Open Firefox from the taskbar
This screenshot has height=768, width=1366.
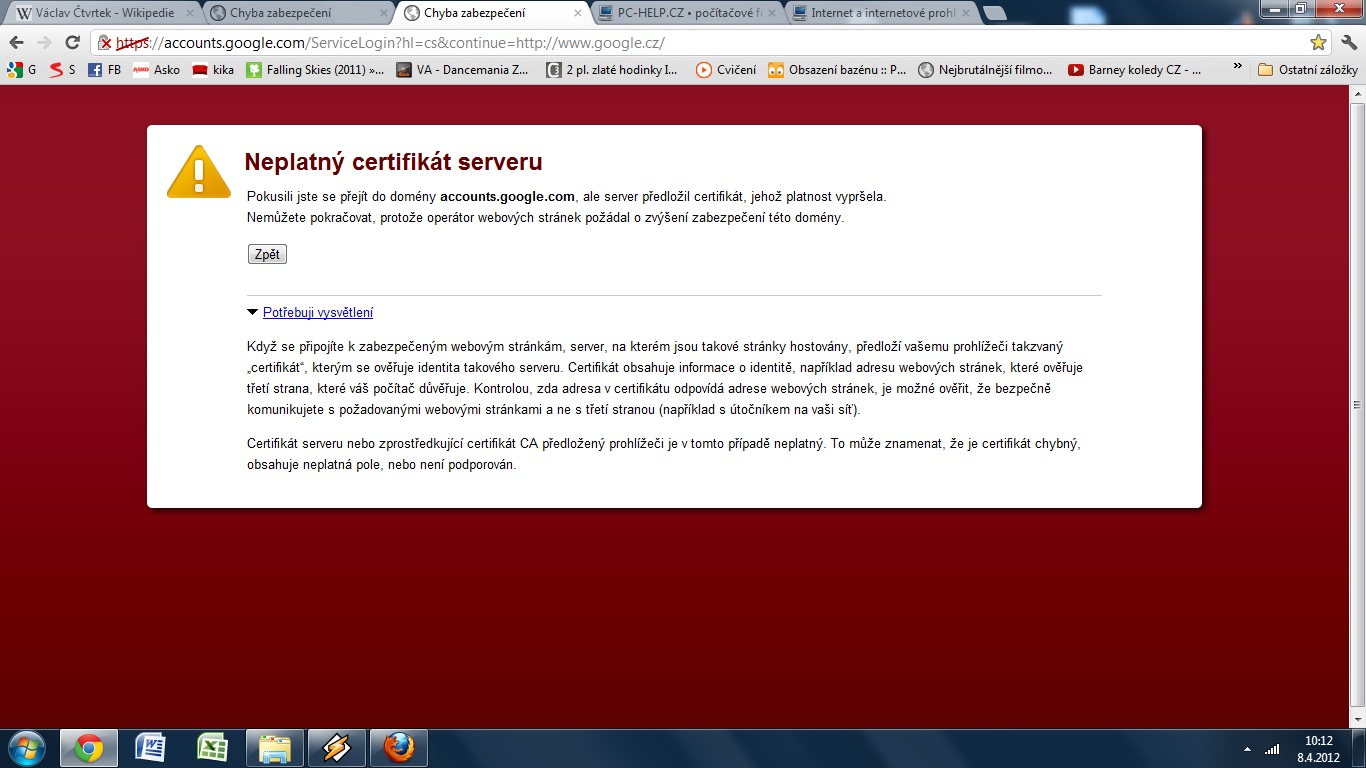coord(398,748)
